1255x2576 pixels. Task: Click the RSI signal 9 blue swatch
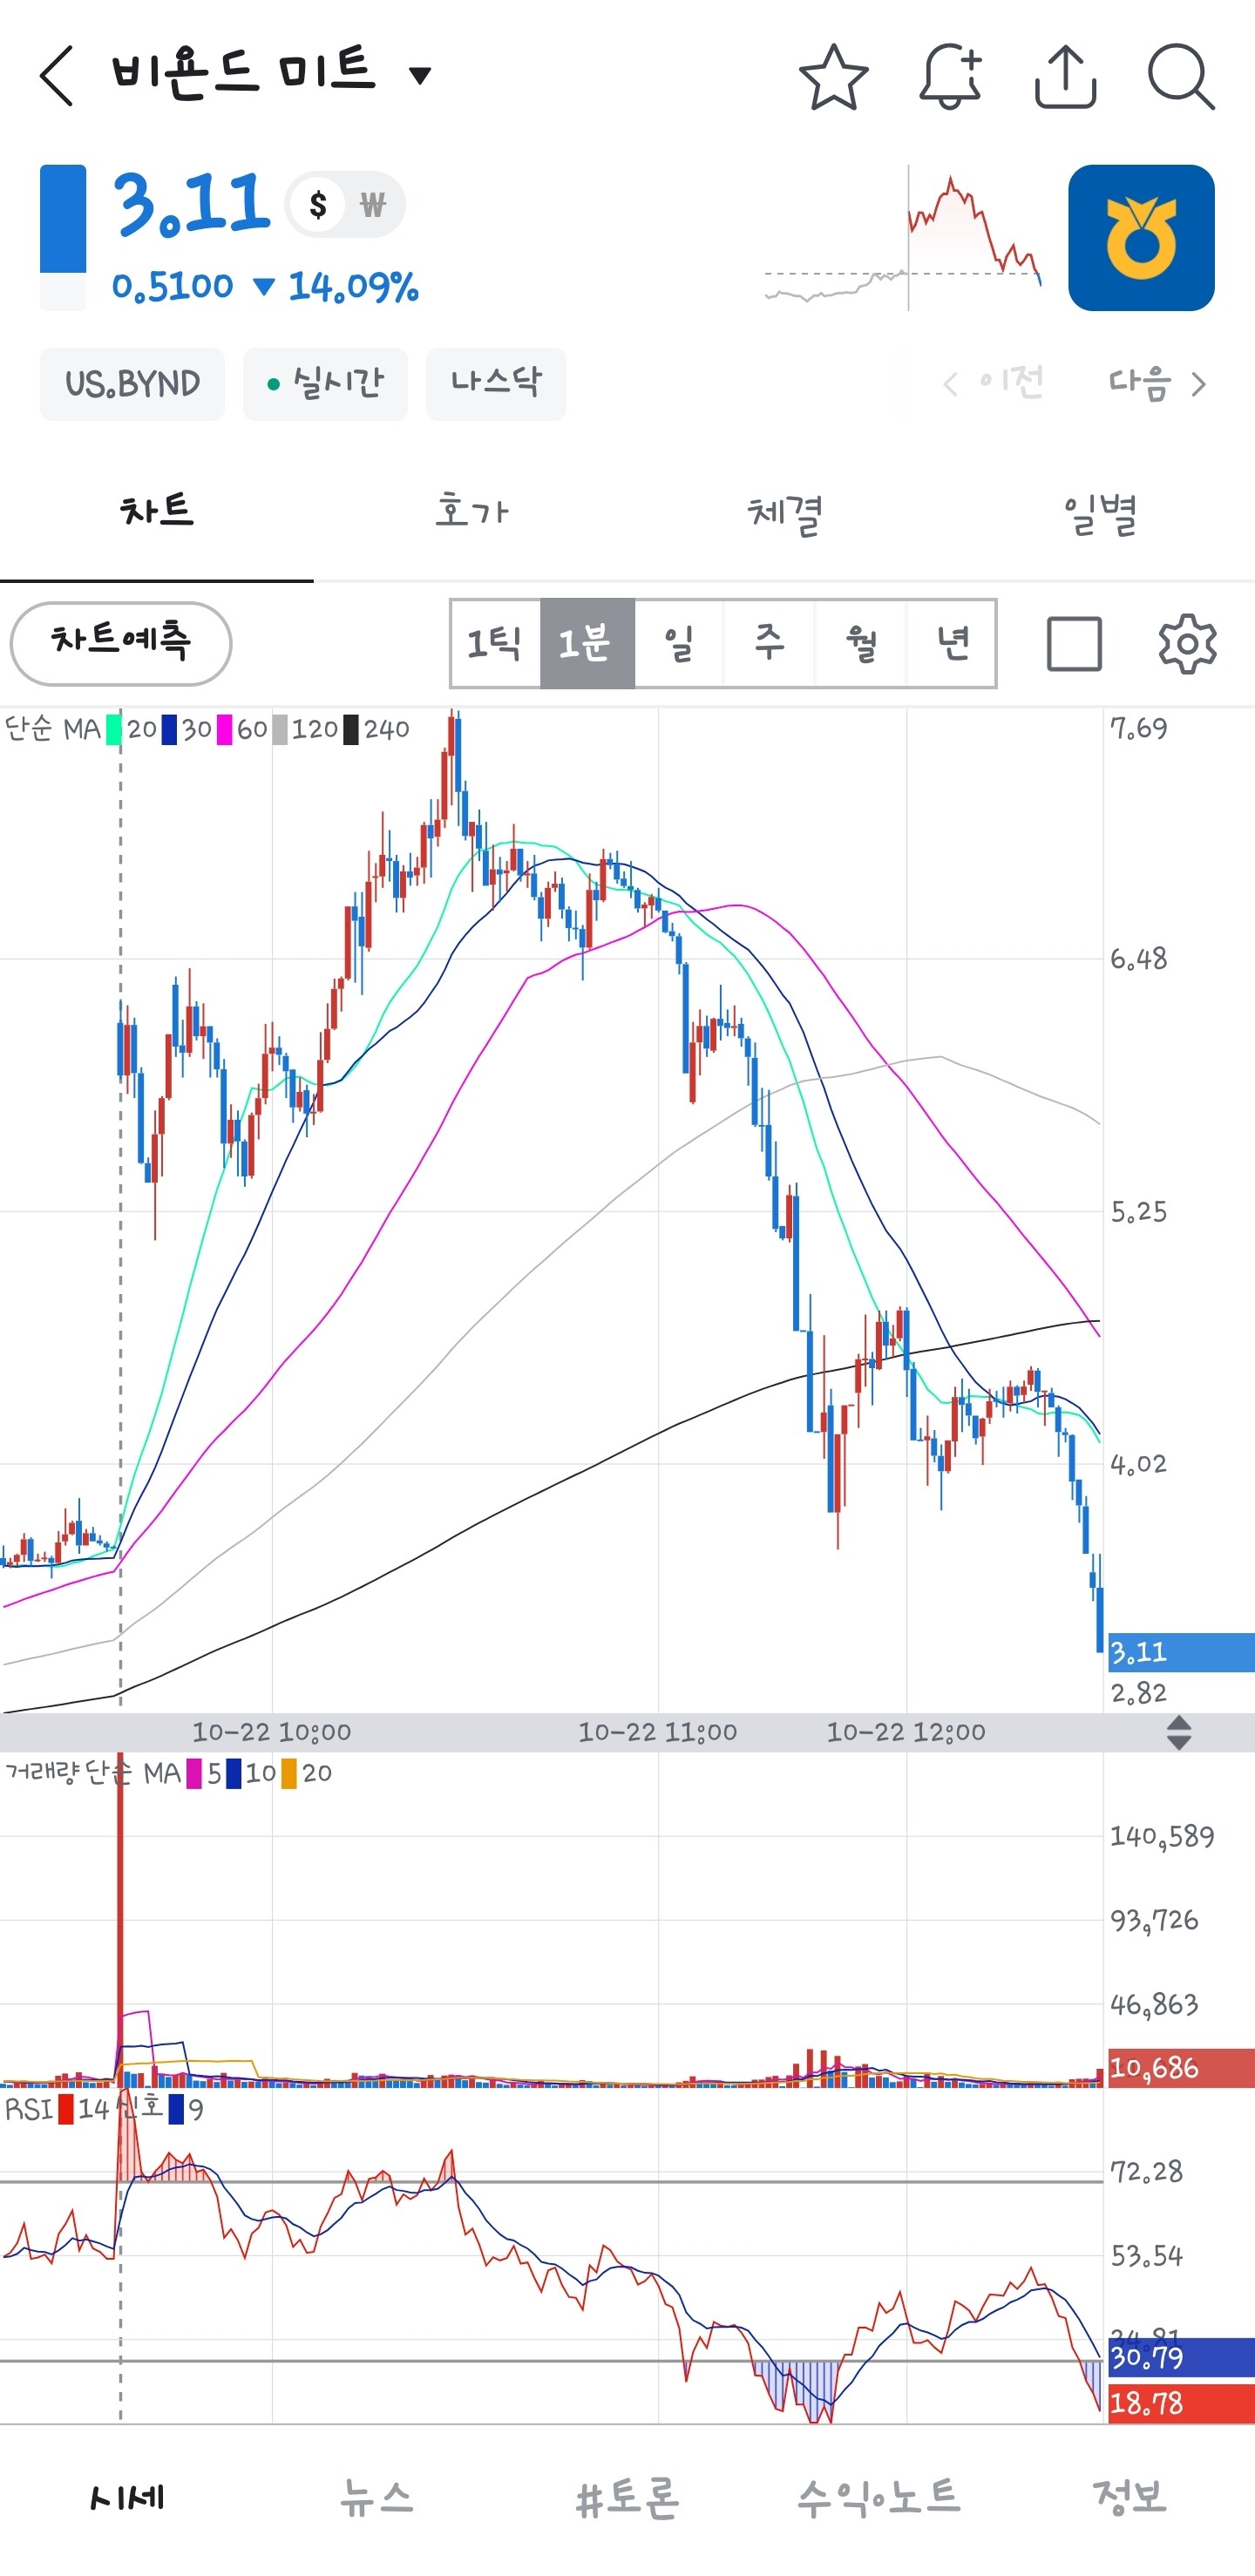(x=177, y=2109)
